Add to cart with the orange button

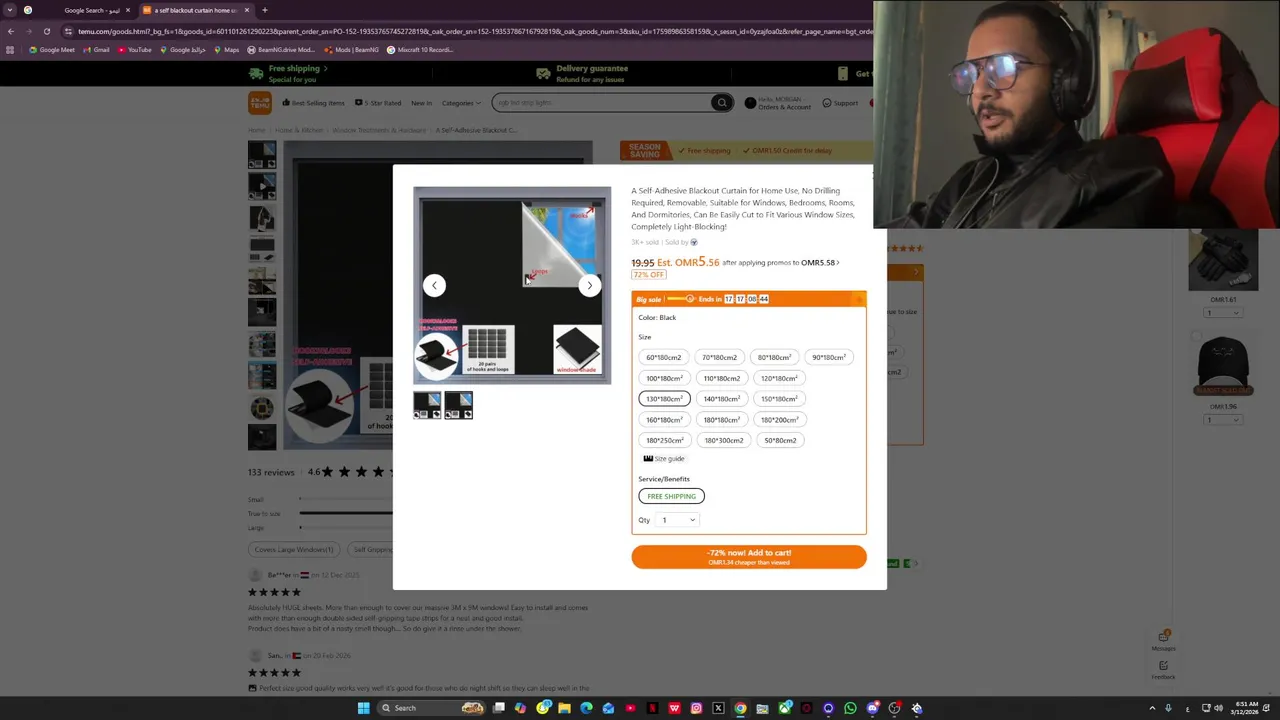pyautogui.click(x=749, y=557)
